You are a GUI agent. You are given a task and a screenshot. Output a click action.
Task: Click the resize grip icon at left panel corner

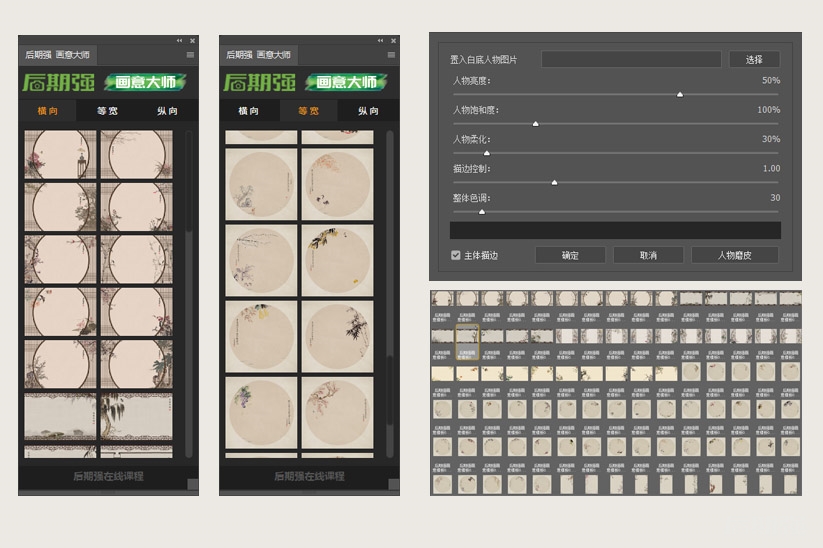click(x=193, y=484)
